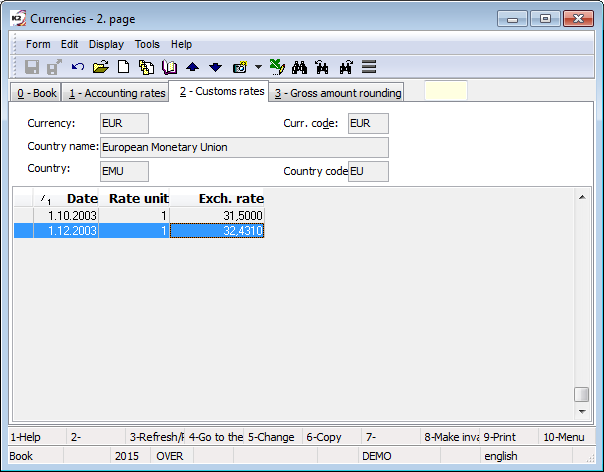604x472 pixels.
Task: Open the Display menu
Action: pyautogui.click(x=106, y=44)
